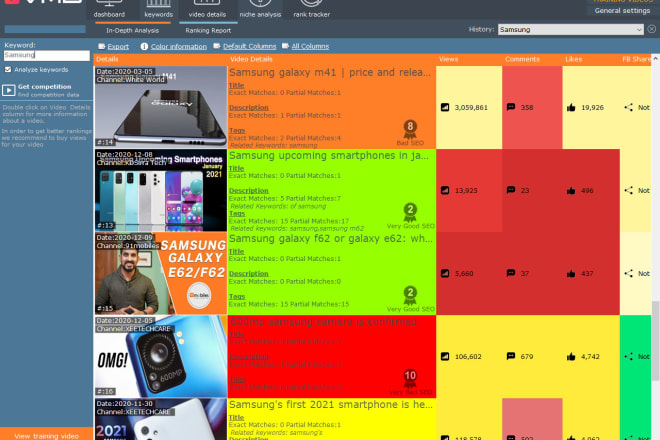
Task: Select the Default Columns link
Action: tap(250, 46)
